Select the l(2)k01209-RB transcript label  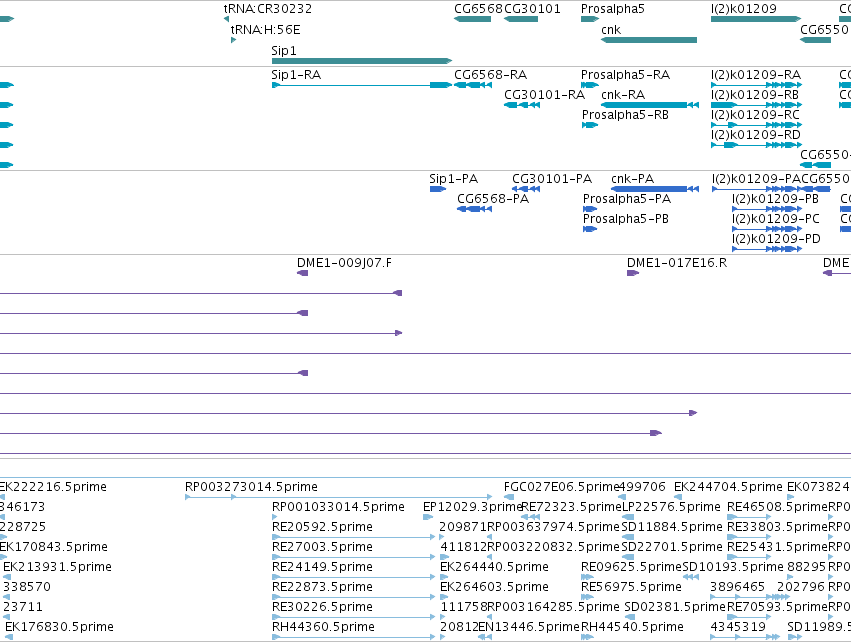coord(755,94)
